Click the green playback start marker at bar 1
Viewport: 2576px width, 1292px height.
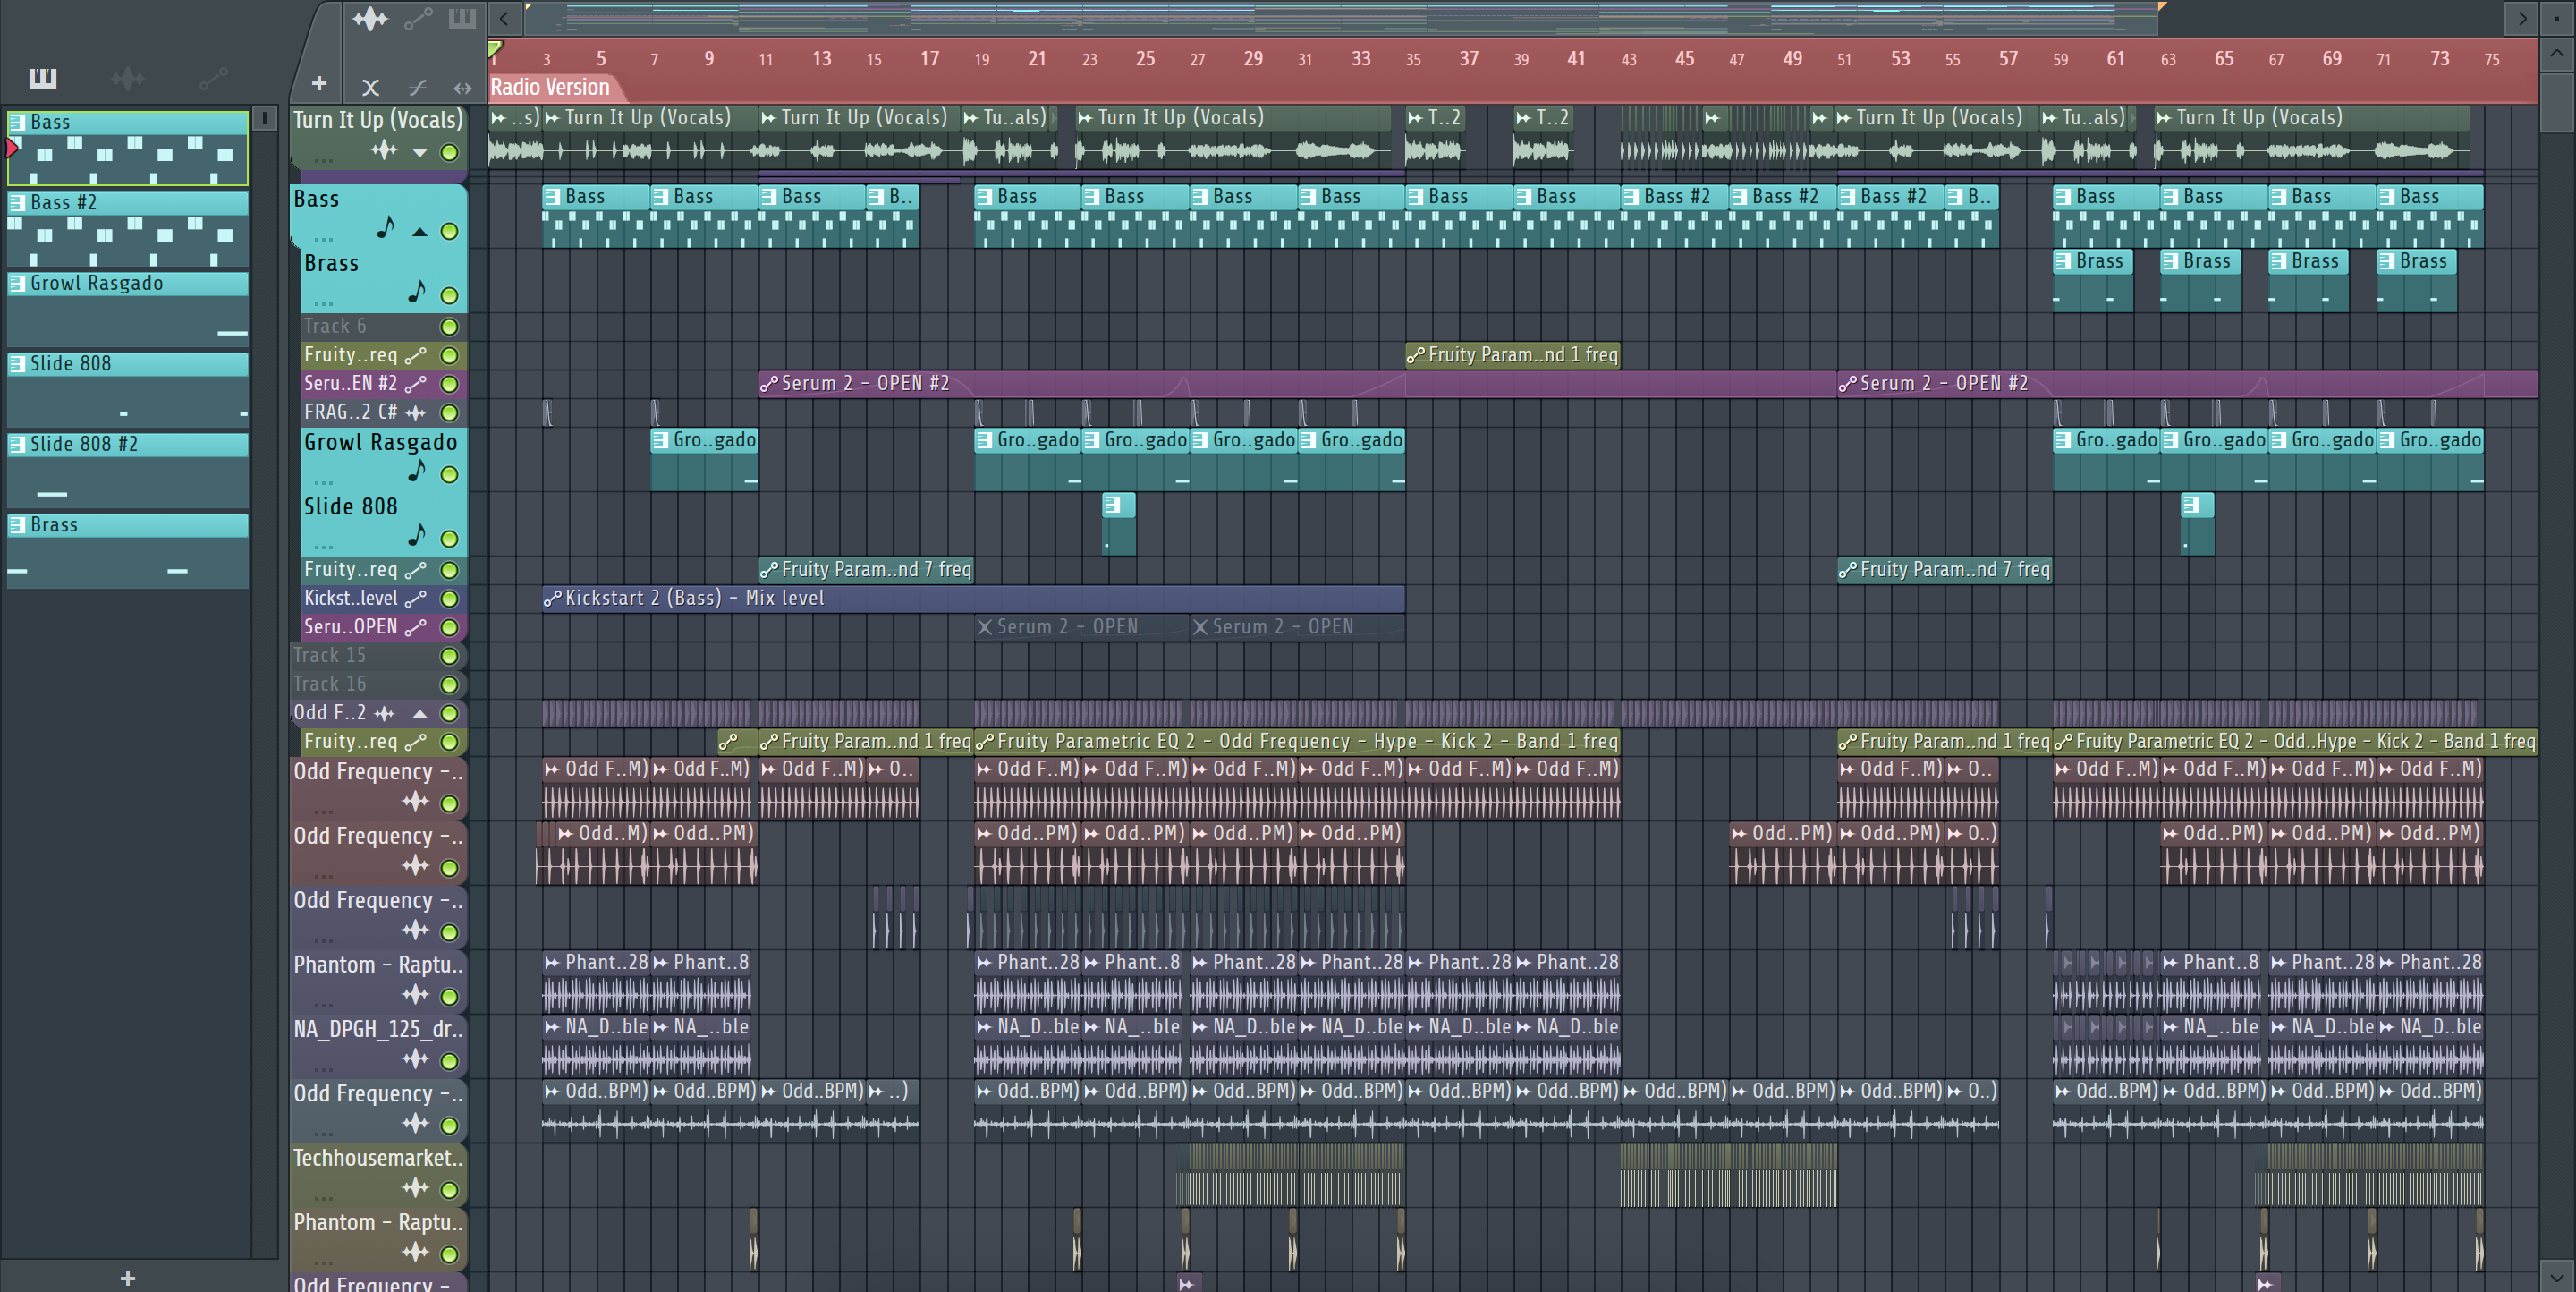click(494, 49)
